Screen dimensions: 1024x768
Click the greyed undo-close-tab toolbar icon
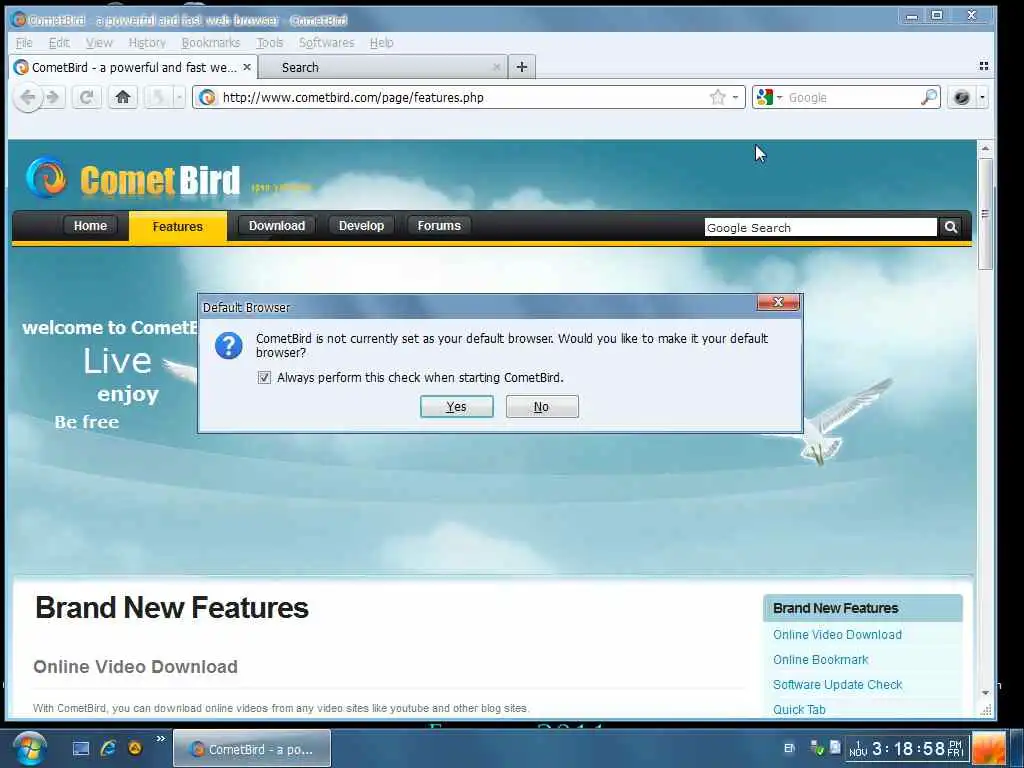click(x=157, y=98)
